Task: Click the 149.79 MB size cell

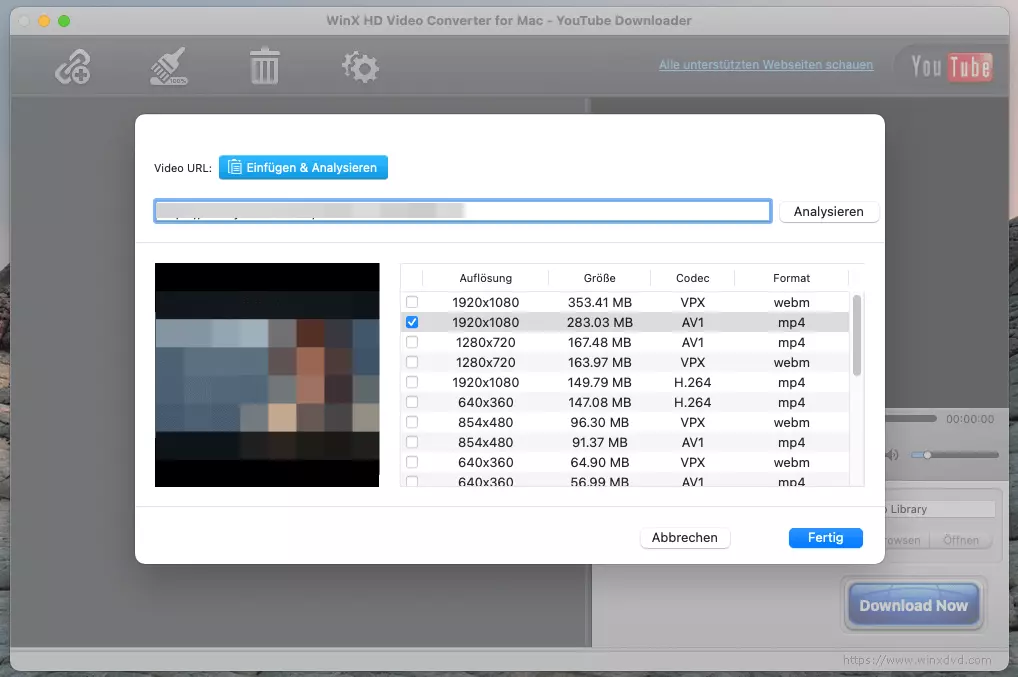Action: (x=599, y=383)
